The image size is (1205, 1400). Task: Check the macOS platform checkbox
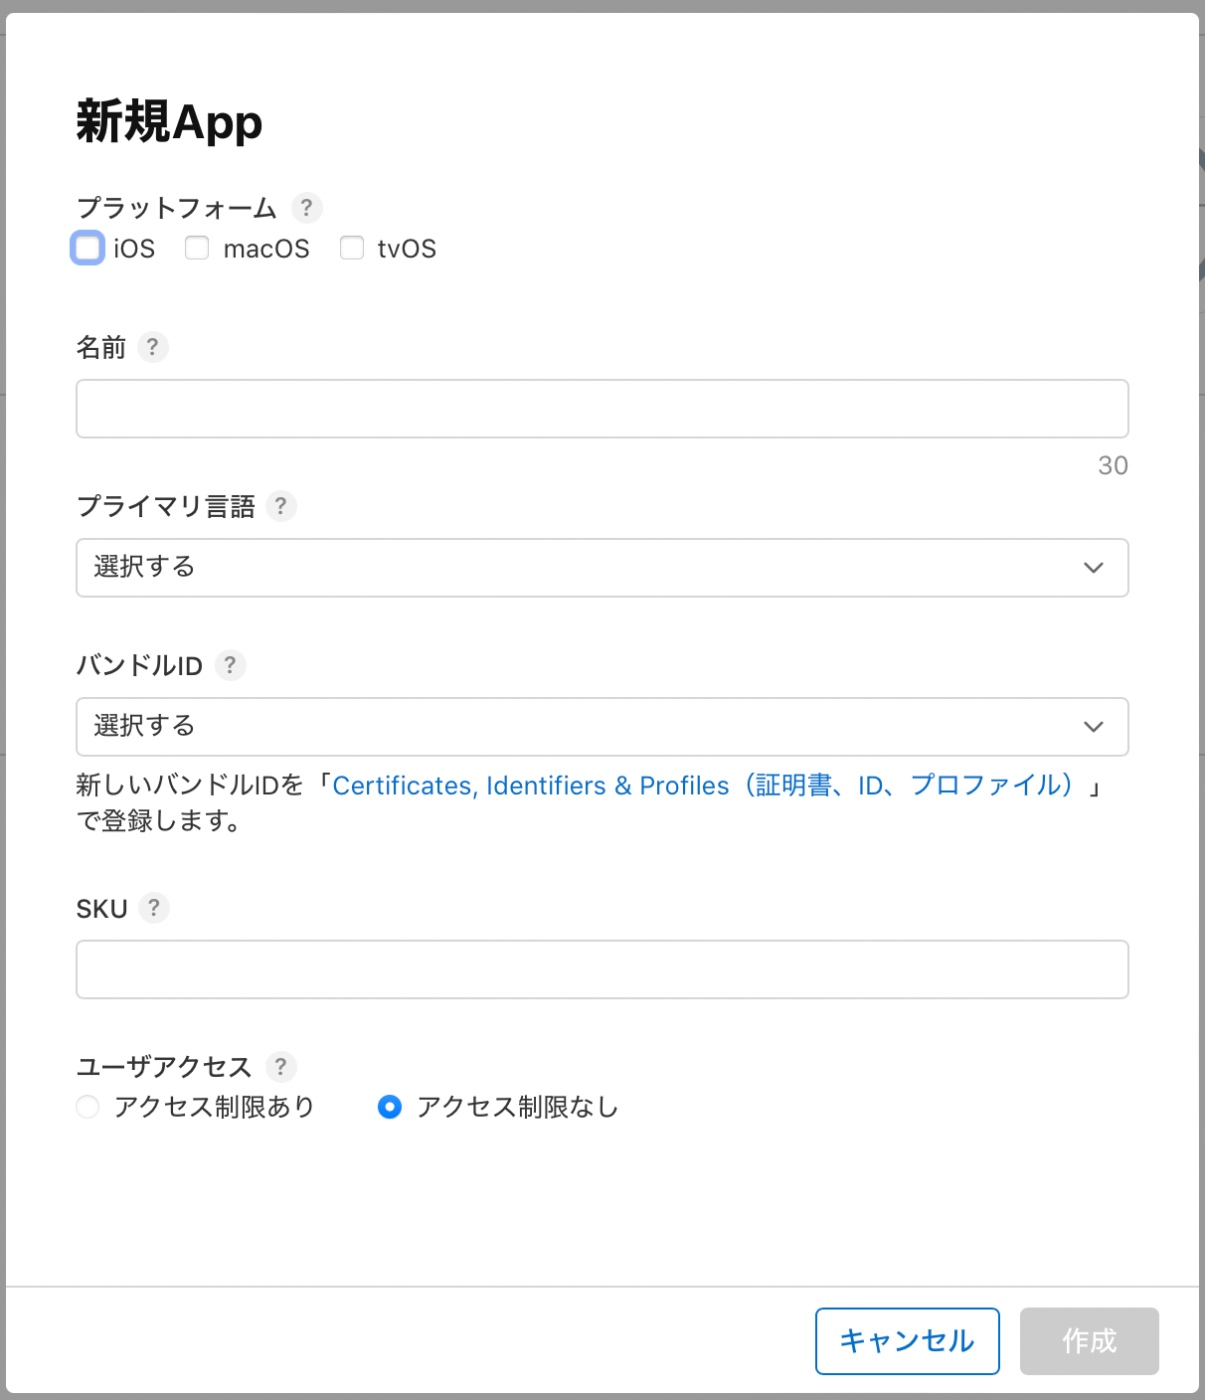[x=197, y=248]
